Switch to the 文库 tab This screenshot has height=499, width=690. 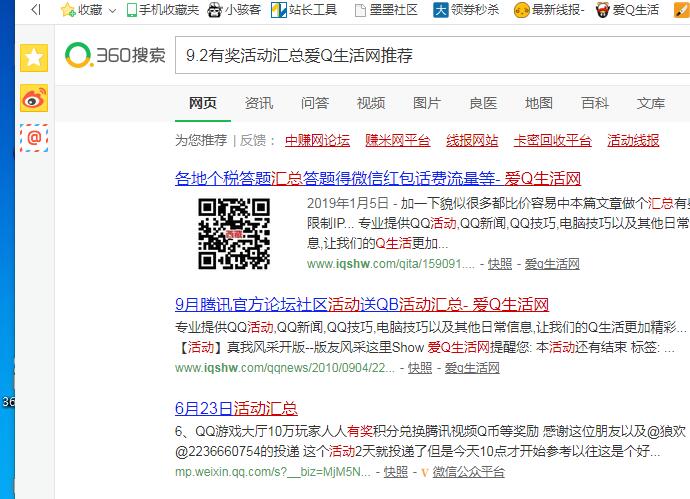(651, 103)
